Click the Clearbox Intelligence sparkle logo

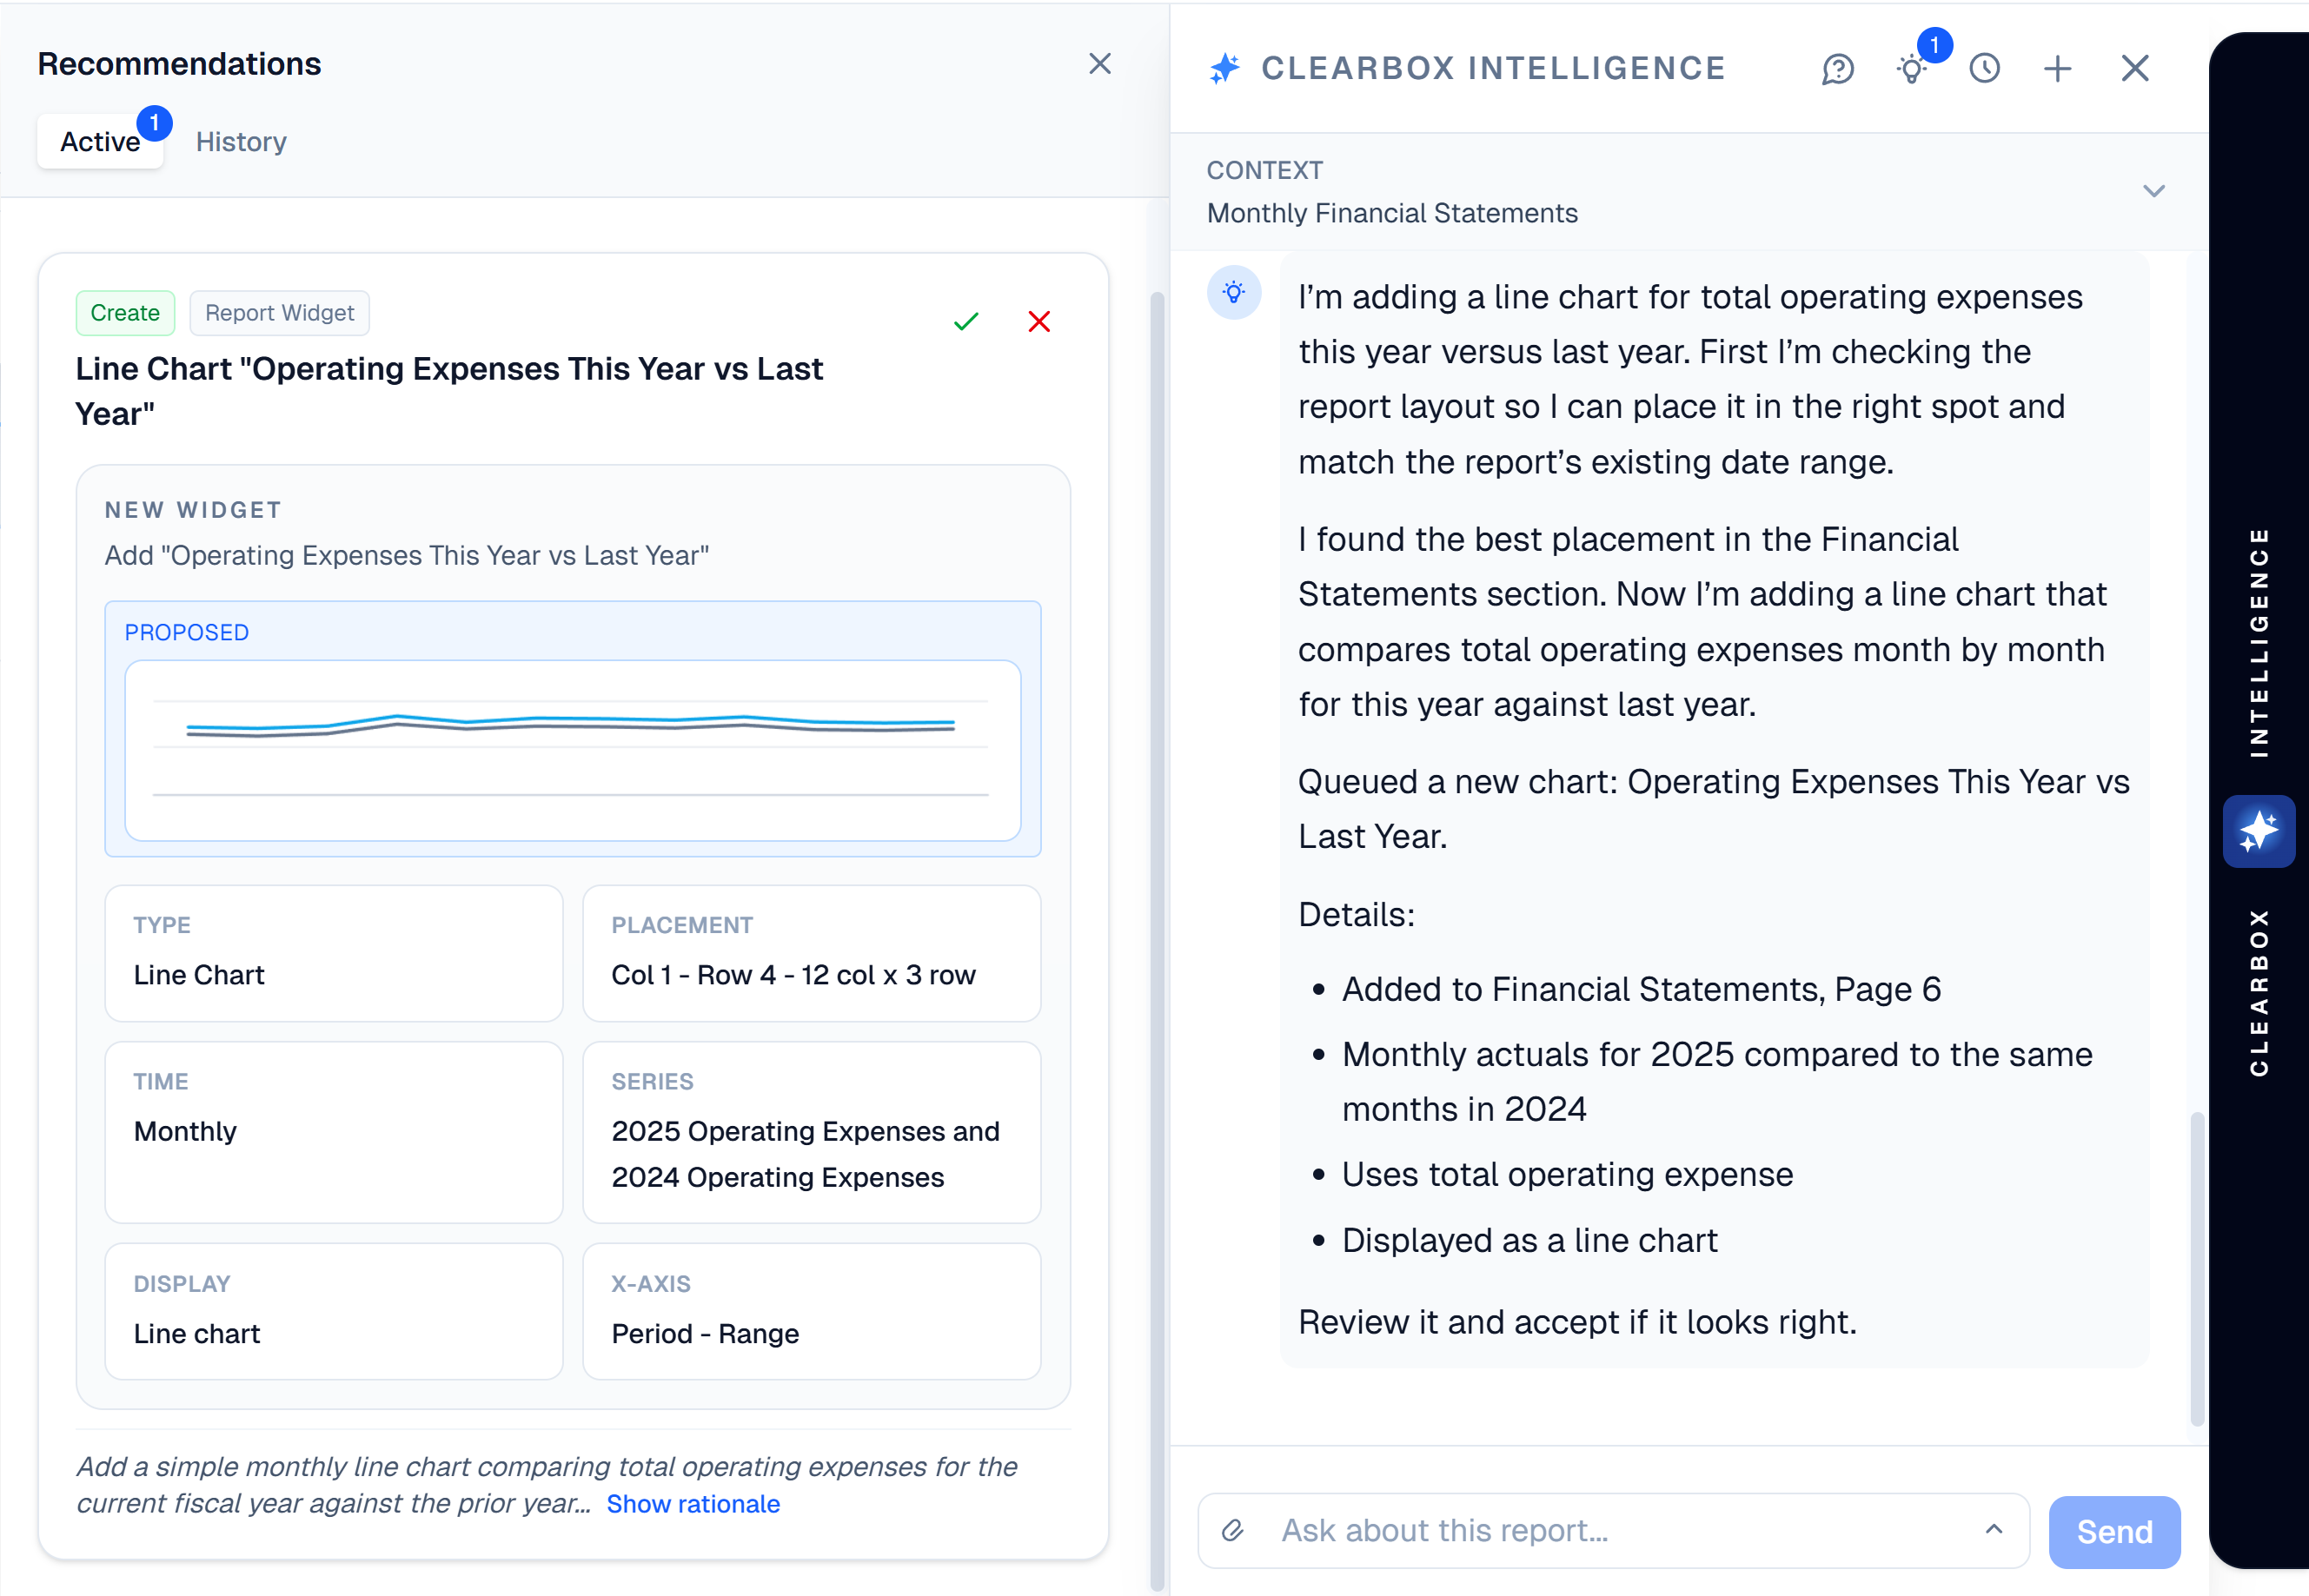1223,68
